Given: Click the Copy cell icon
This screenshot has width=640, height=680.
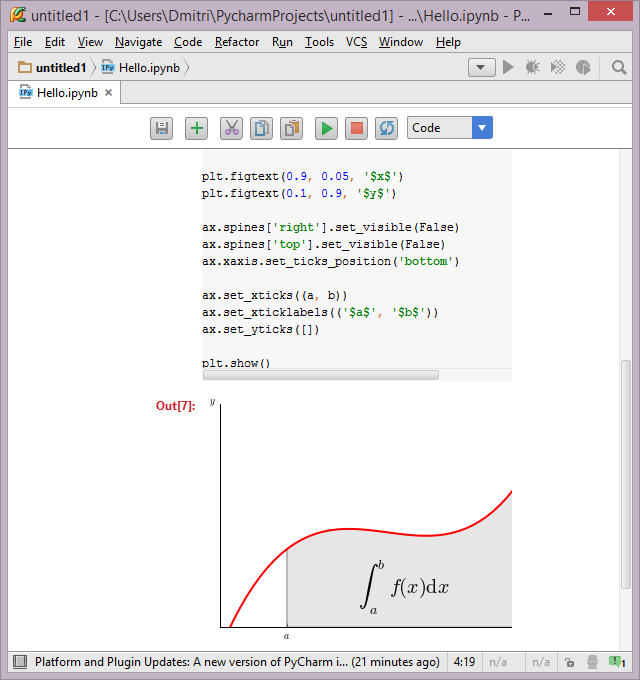Looking at the screenshot, I should point(261,128).
